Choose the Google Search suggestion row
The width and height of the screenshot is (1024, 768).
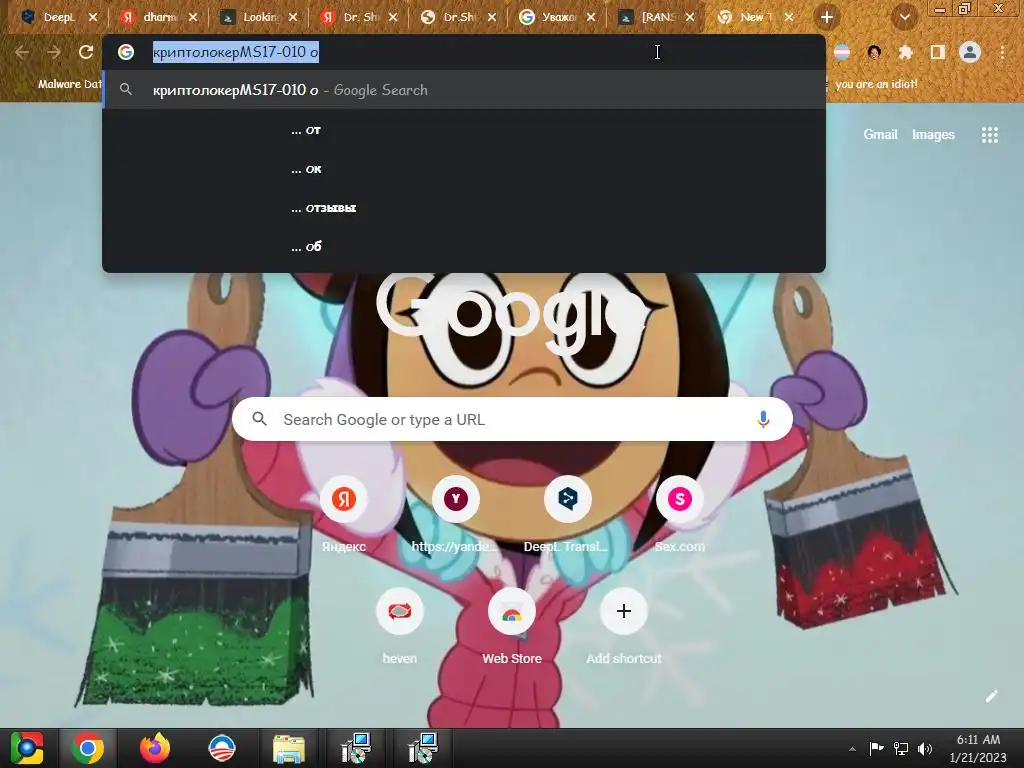click(x=464, y=90)
